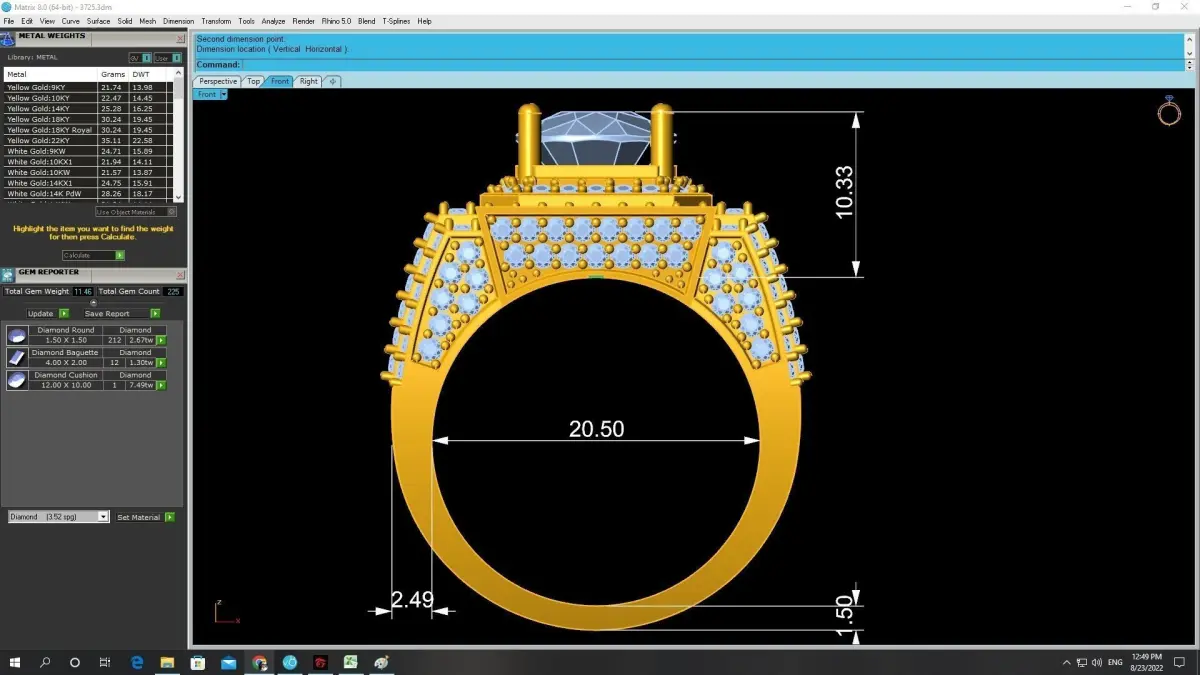The width and height of the screenshot is (1200, 675).
Task: Open Microsoft Edge from taskbar
Action: tap(137, 663)
